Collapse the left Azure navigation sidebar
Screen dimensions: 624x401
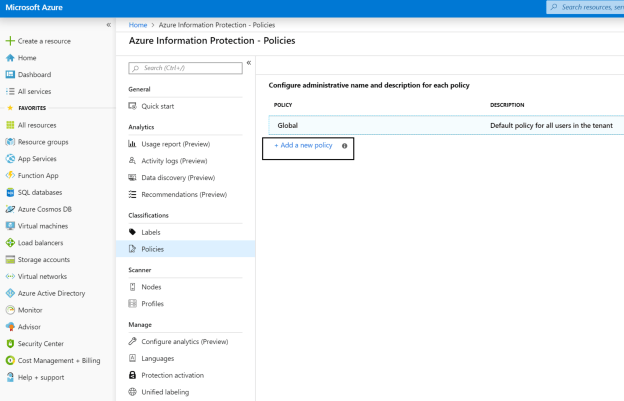click(109, 25)
